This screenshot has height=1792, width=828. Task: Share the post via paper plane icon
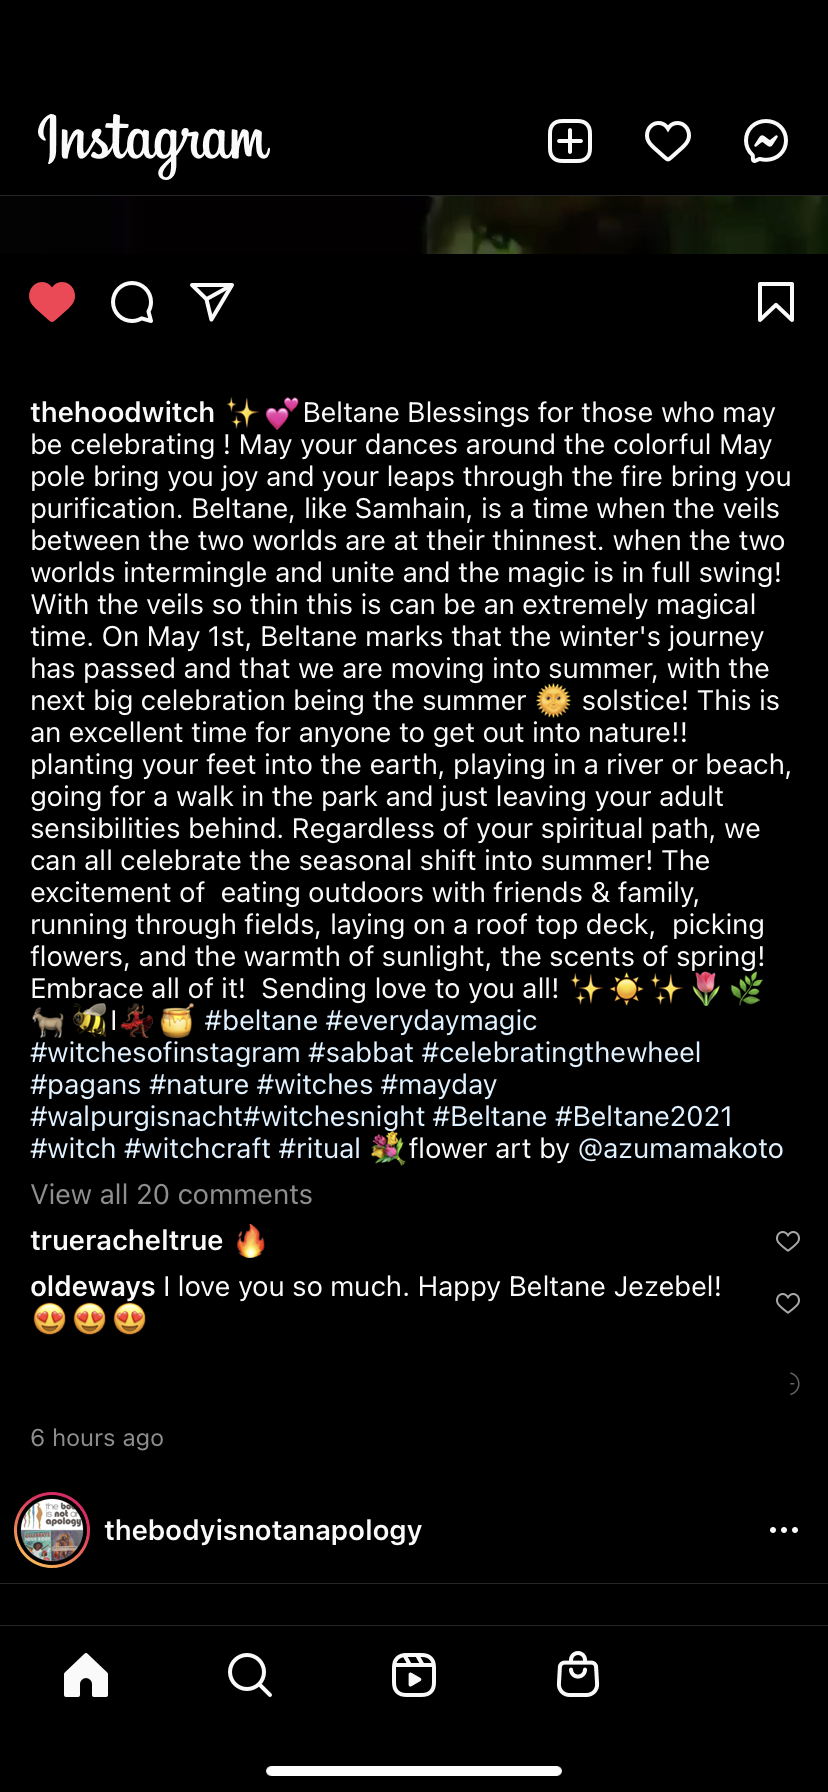[x=212, y=302]
